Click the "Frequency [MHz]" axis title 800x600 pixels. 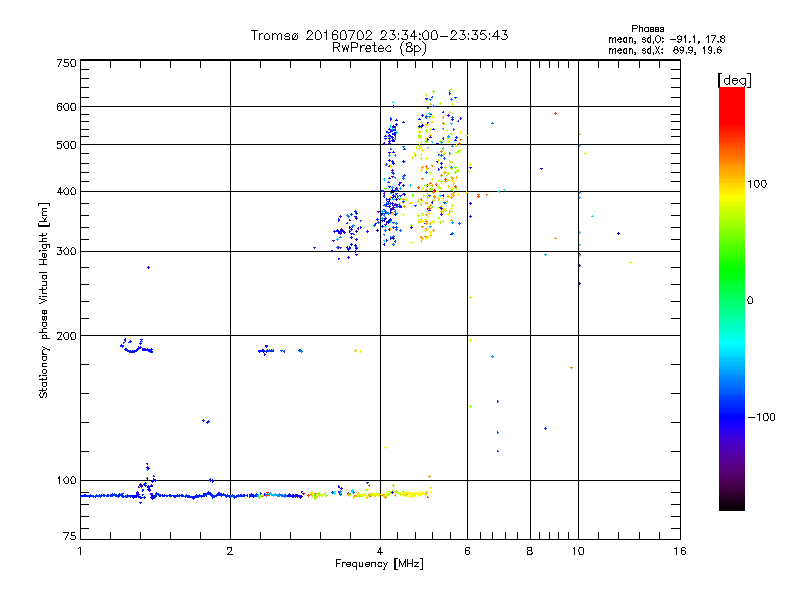(x=379, y=564)
